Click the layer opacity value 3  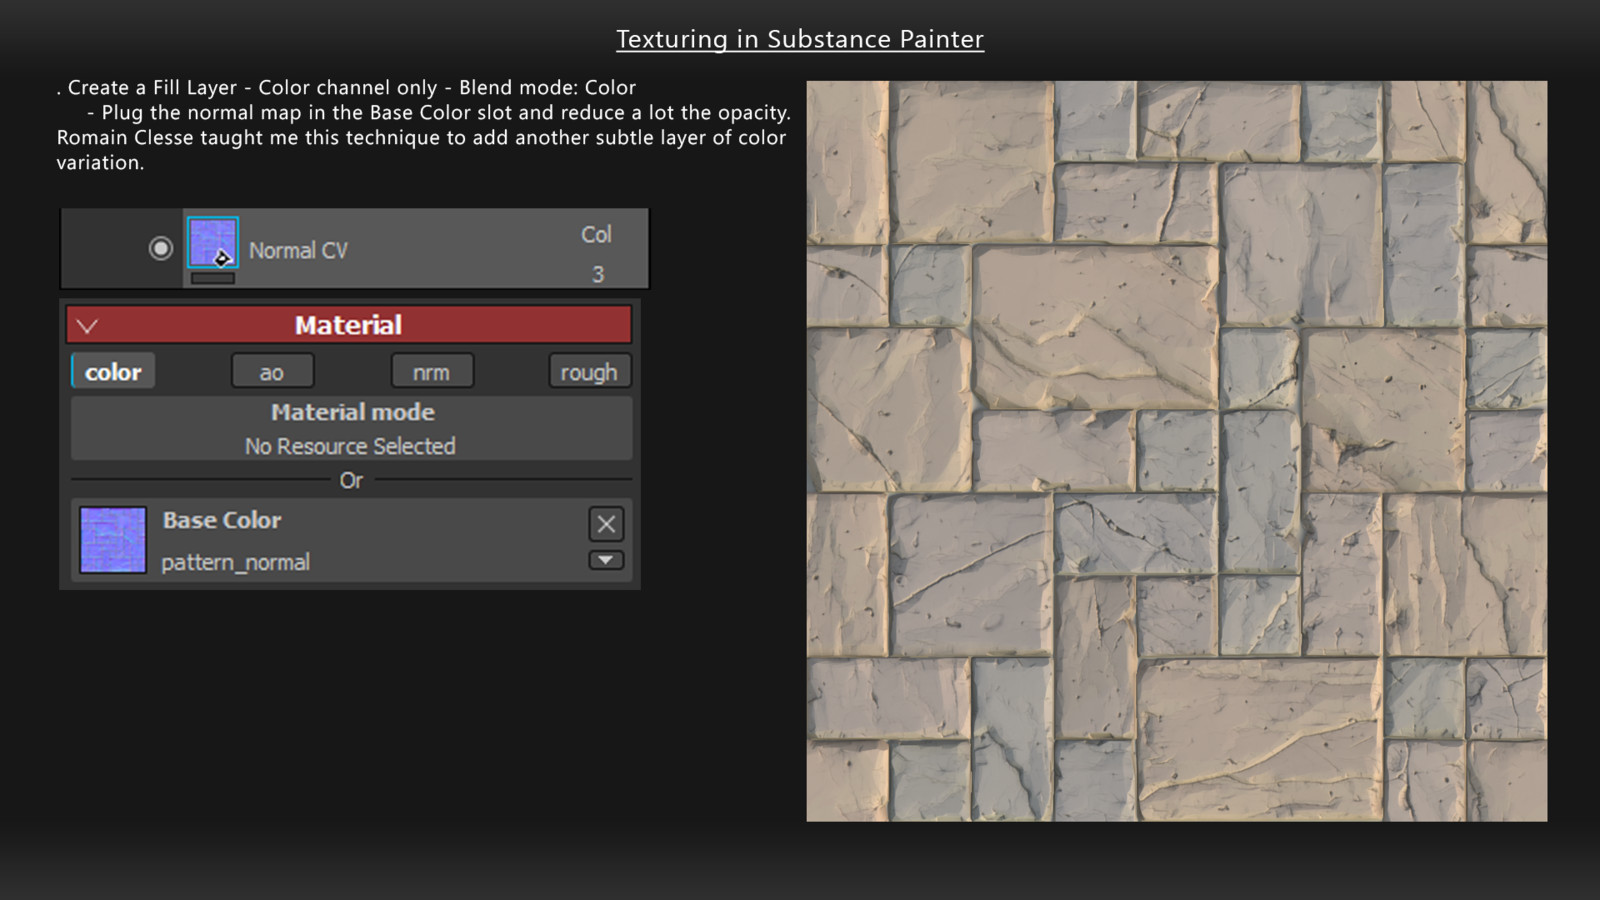click(x=598, y=274)
